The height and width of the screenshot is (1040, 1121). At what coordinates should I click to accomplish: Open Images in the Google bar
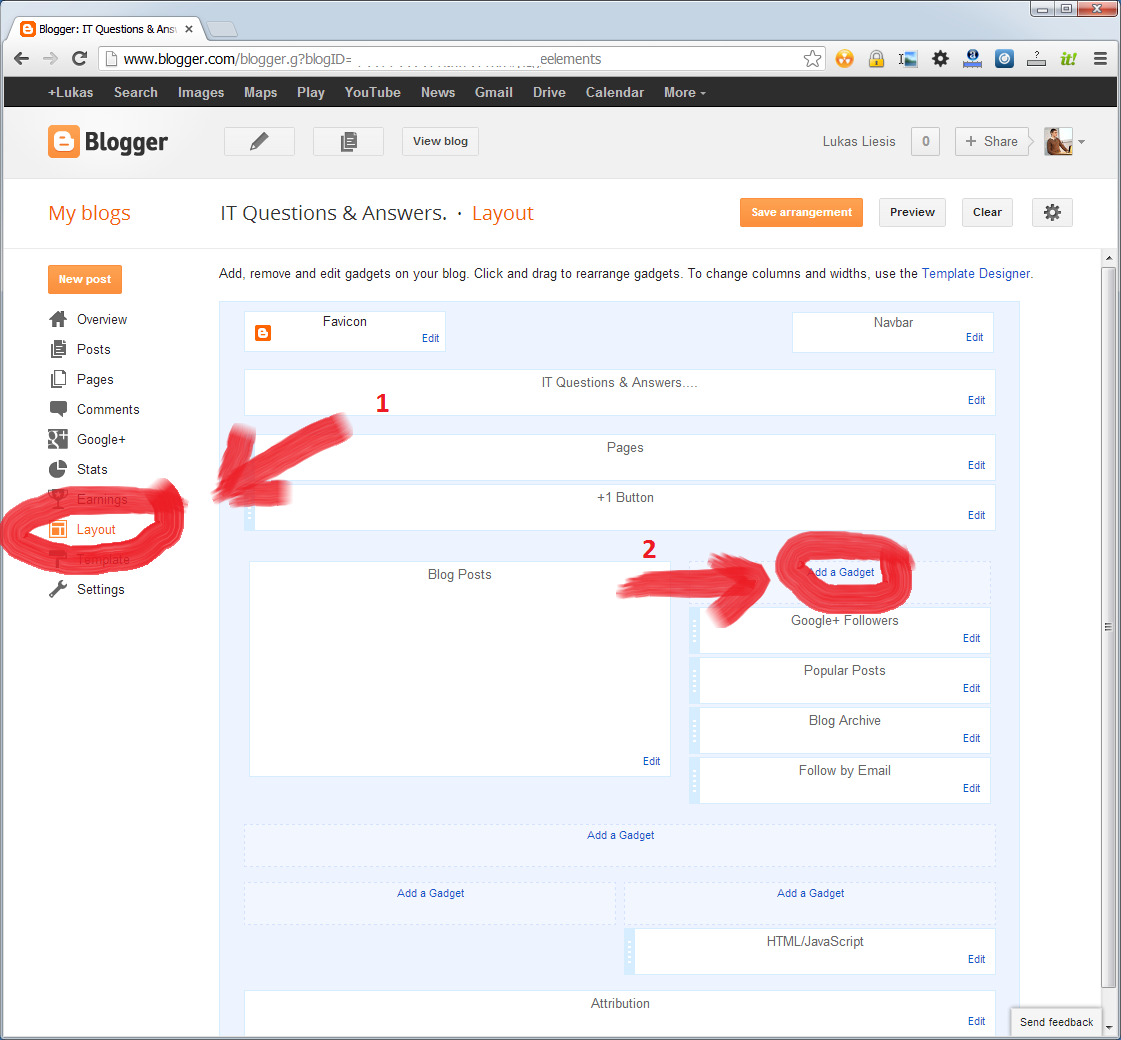[201, 92]
